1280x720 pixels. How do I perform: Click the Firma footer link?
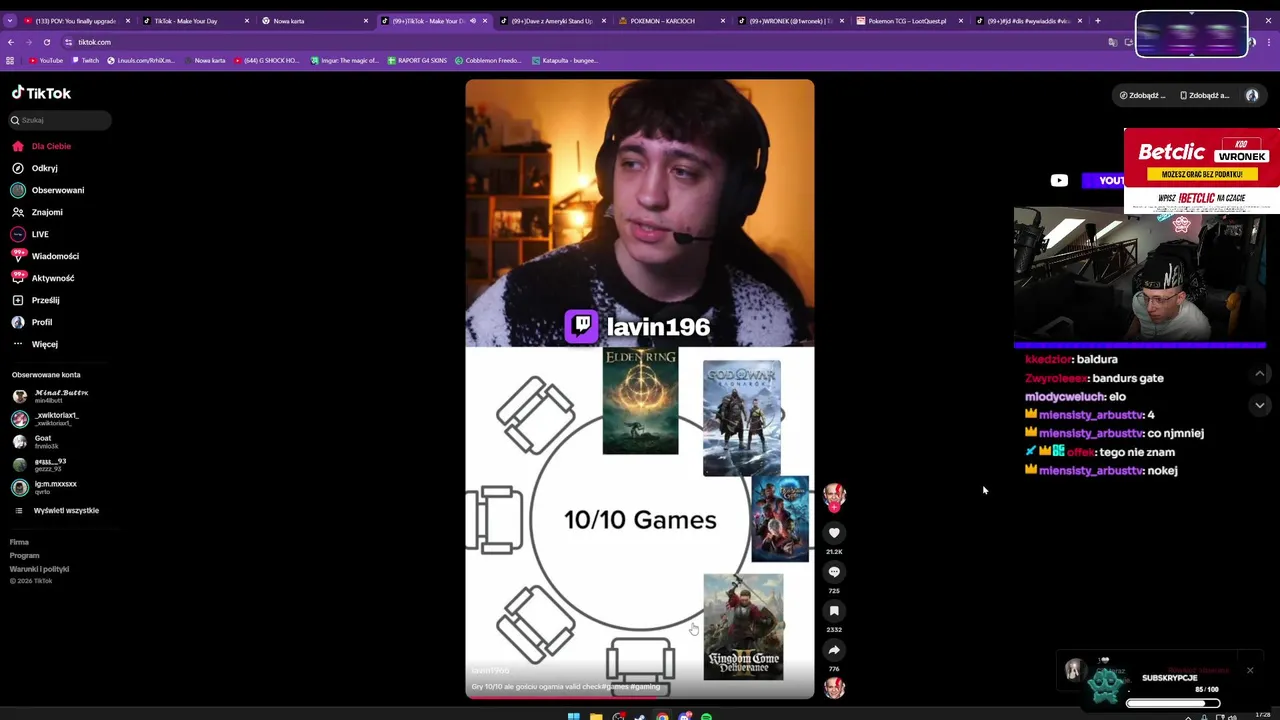19,542
